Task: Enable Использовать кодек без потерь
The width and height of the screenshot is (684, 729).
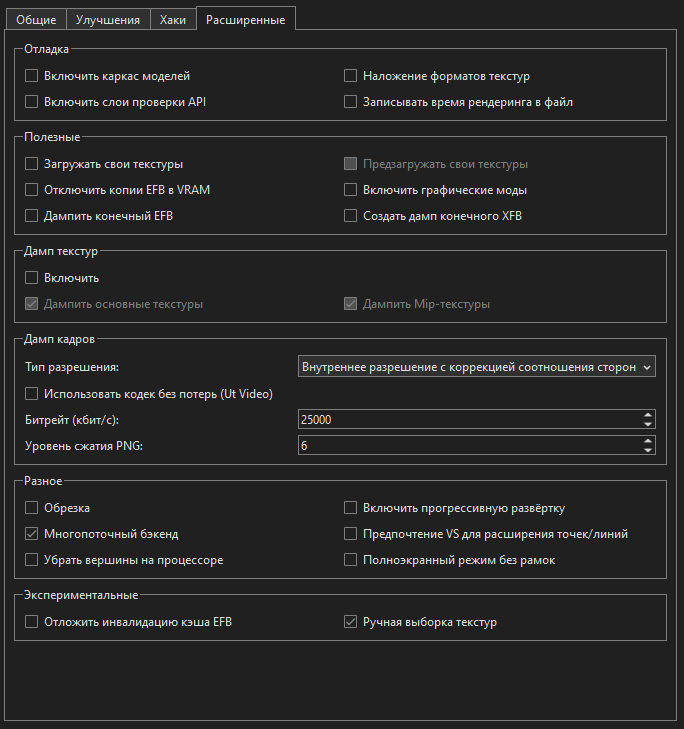Action: (32, 394)
